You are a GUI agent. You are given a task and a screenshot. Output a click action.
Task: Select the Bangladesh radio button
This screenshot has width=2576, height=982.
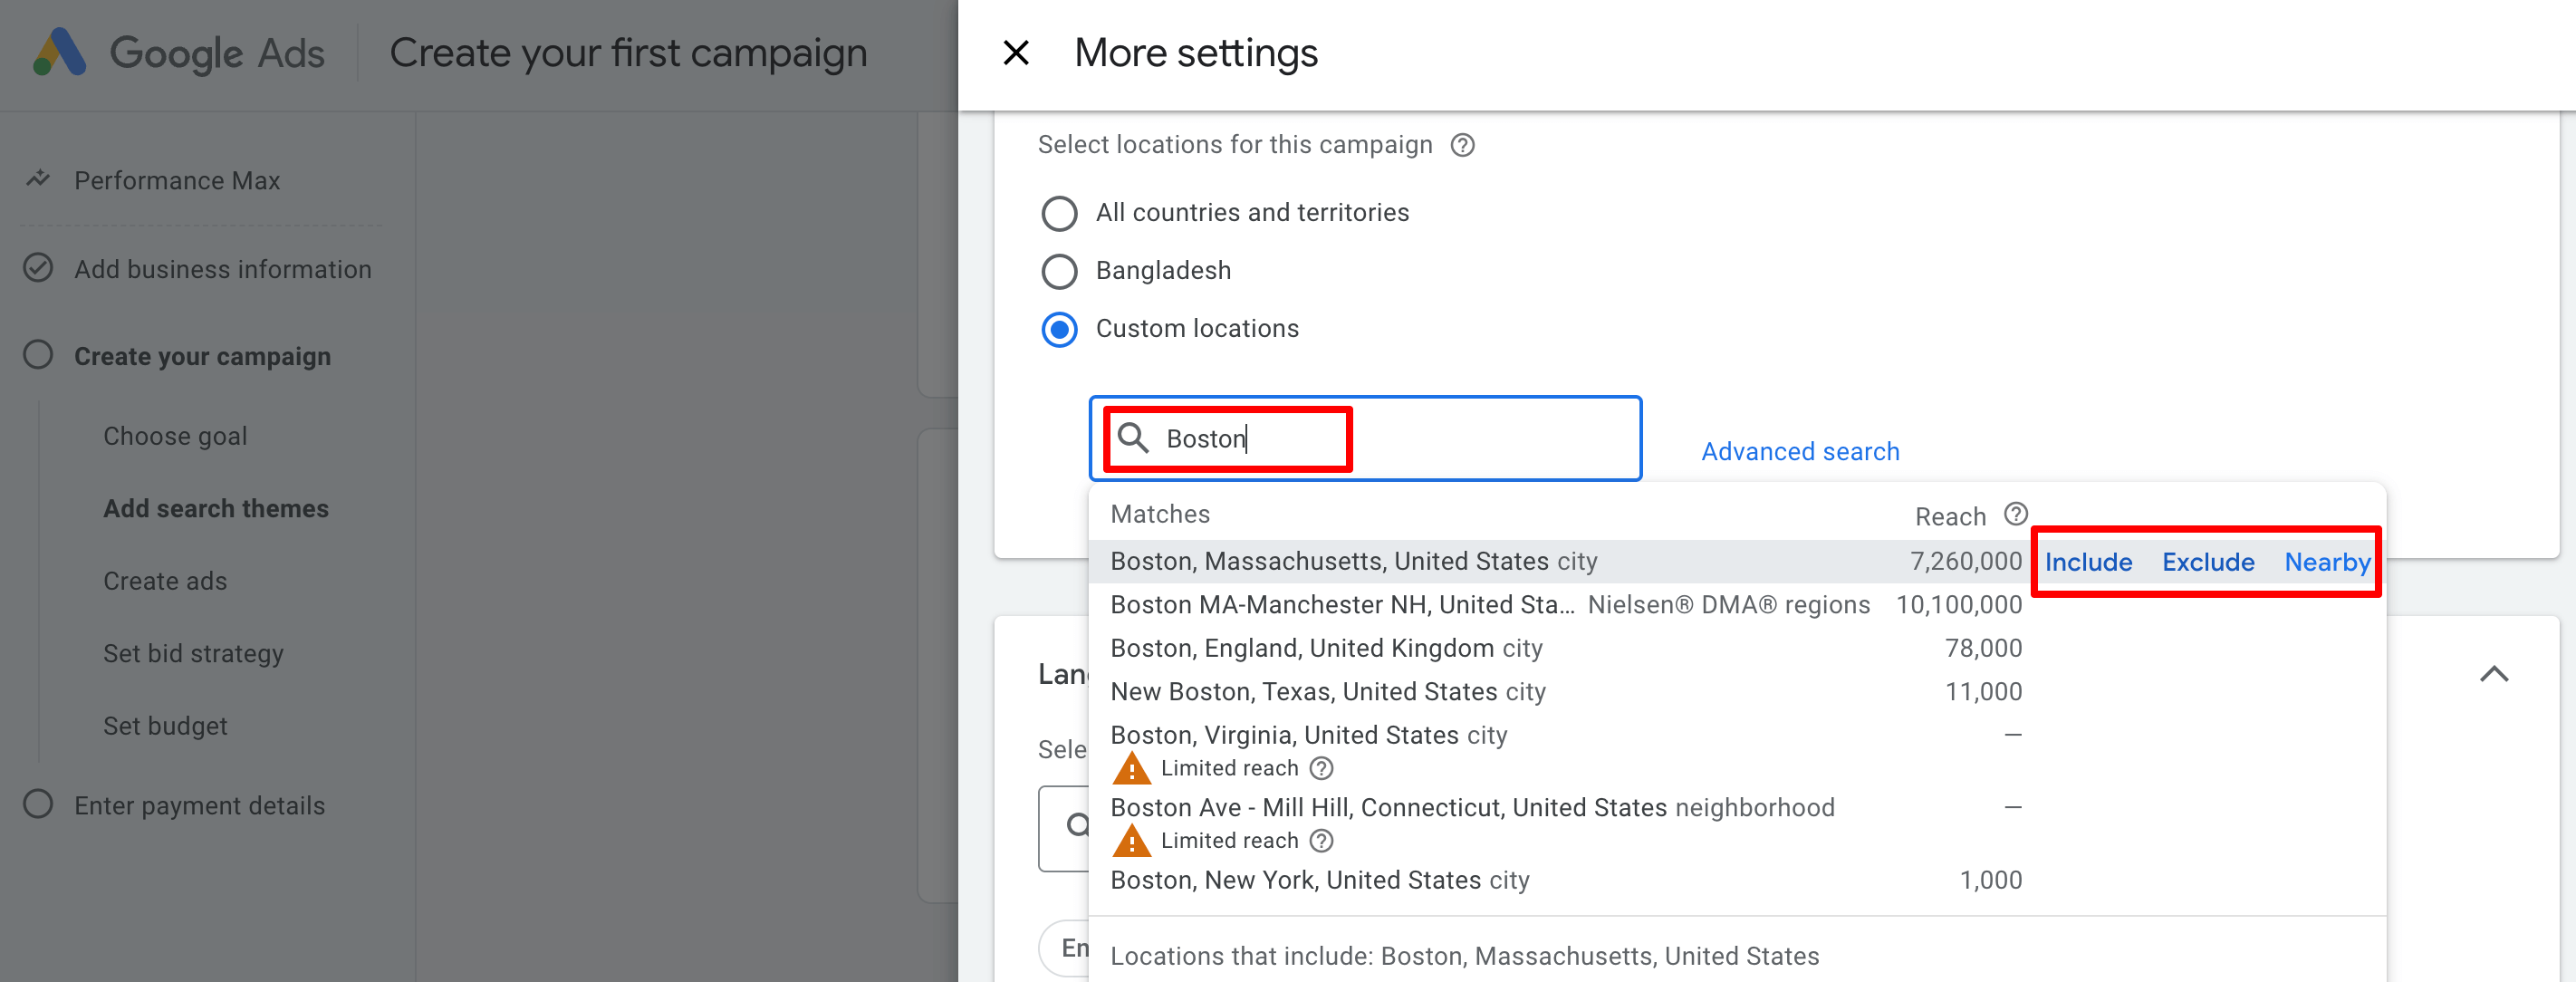pos(1059,272)
